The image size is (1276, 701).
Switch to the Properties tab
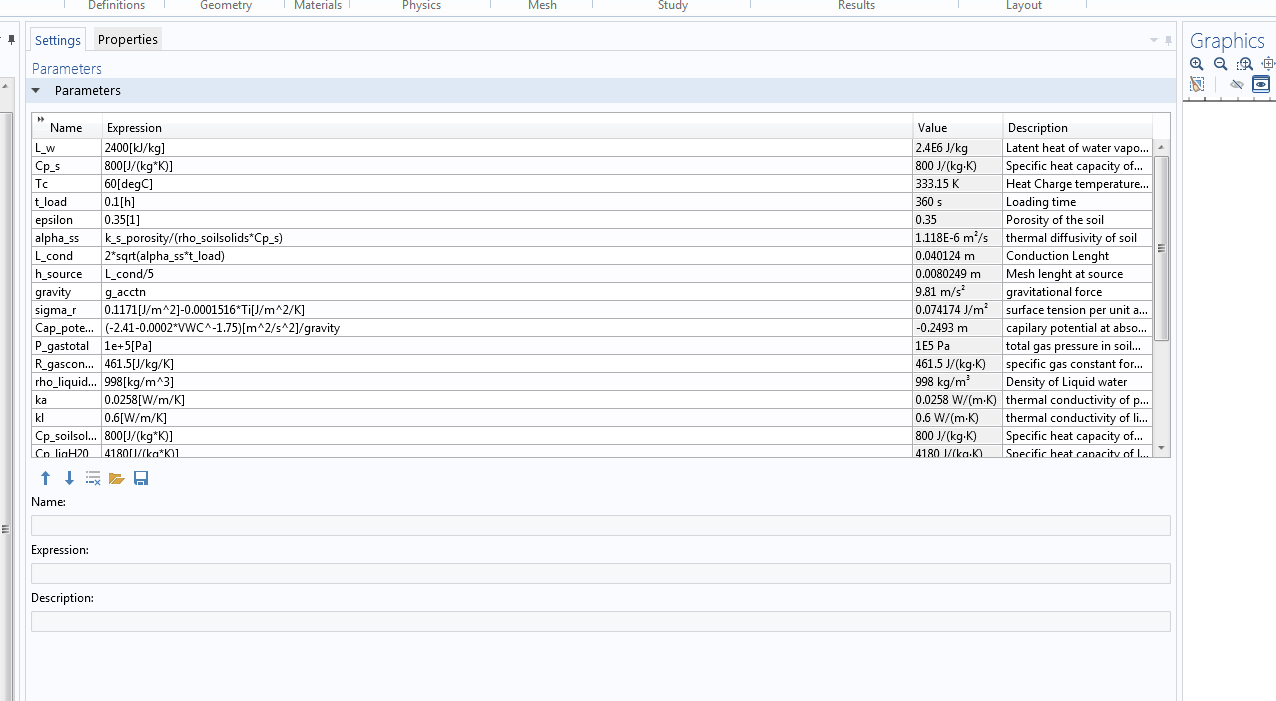coord(127,40)
